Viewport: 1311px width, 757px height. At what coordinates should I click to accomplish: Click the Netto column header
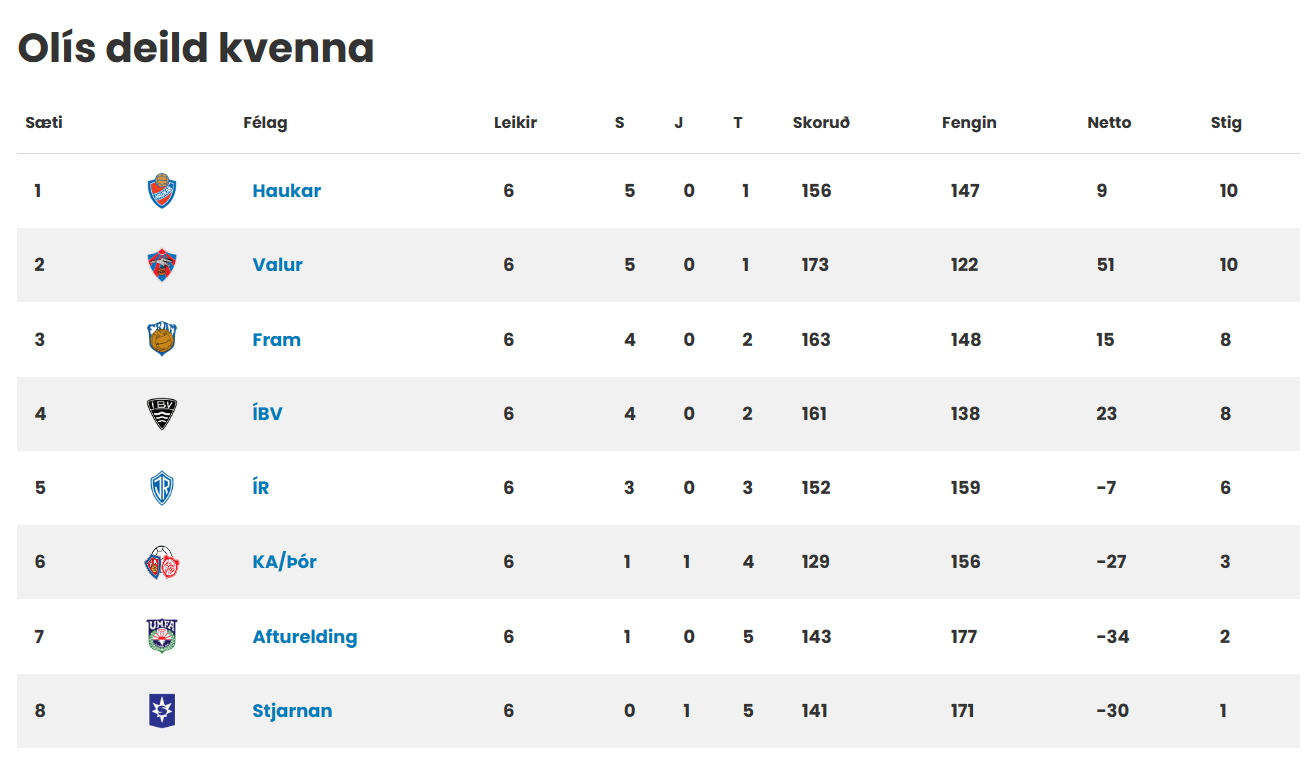(x=1109, y=123)
